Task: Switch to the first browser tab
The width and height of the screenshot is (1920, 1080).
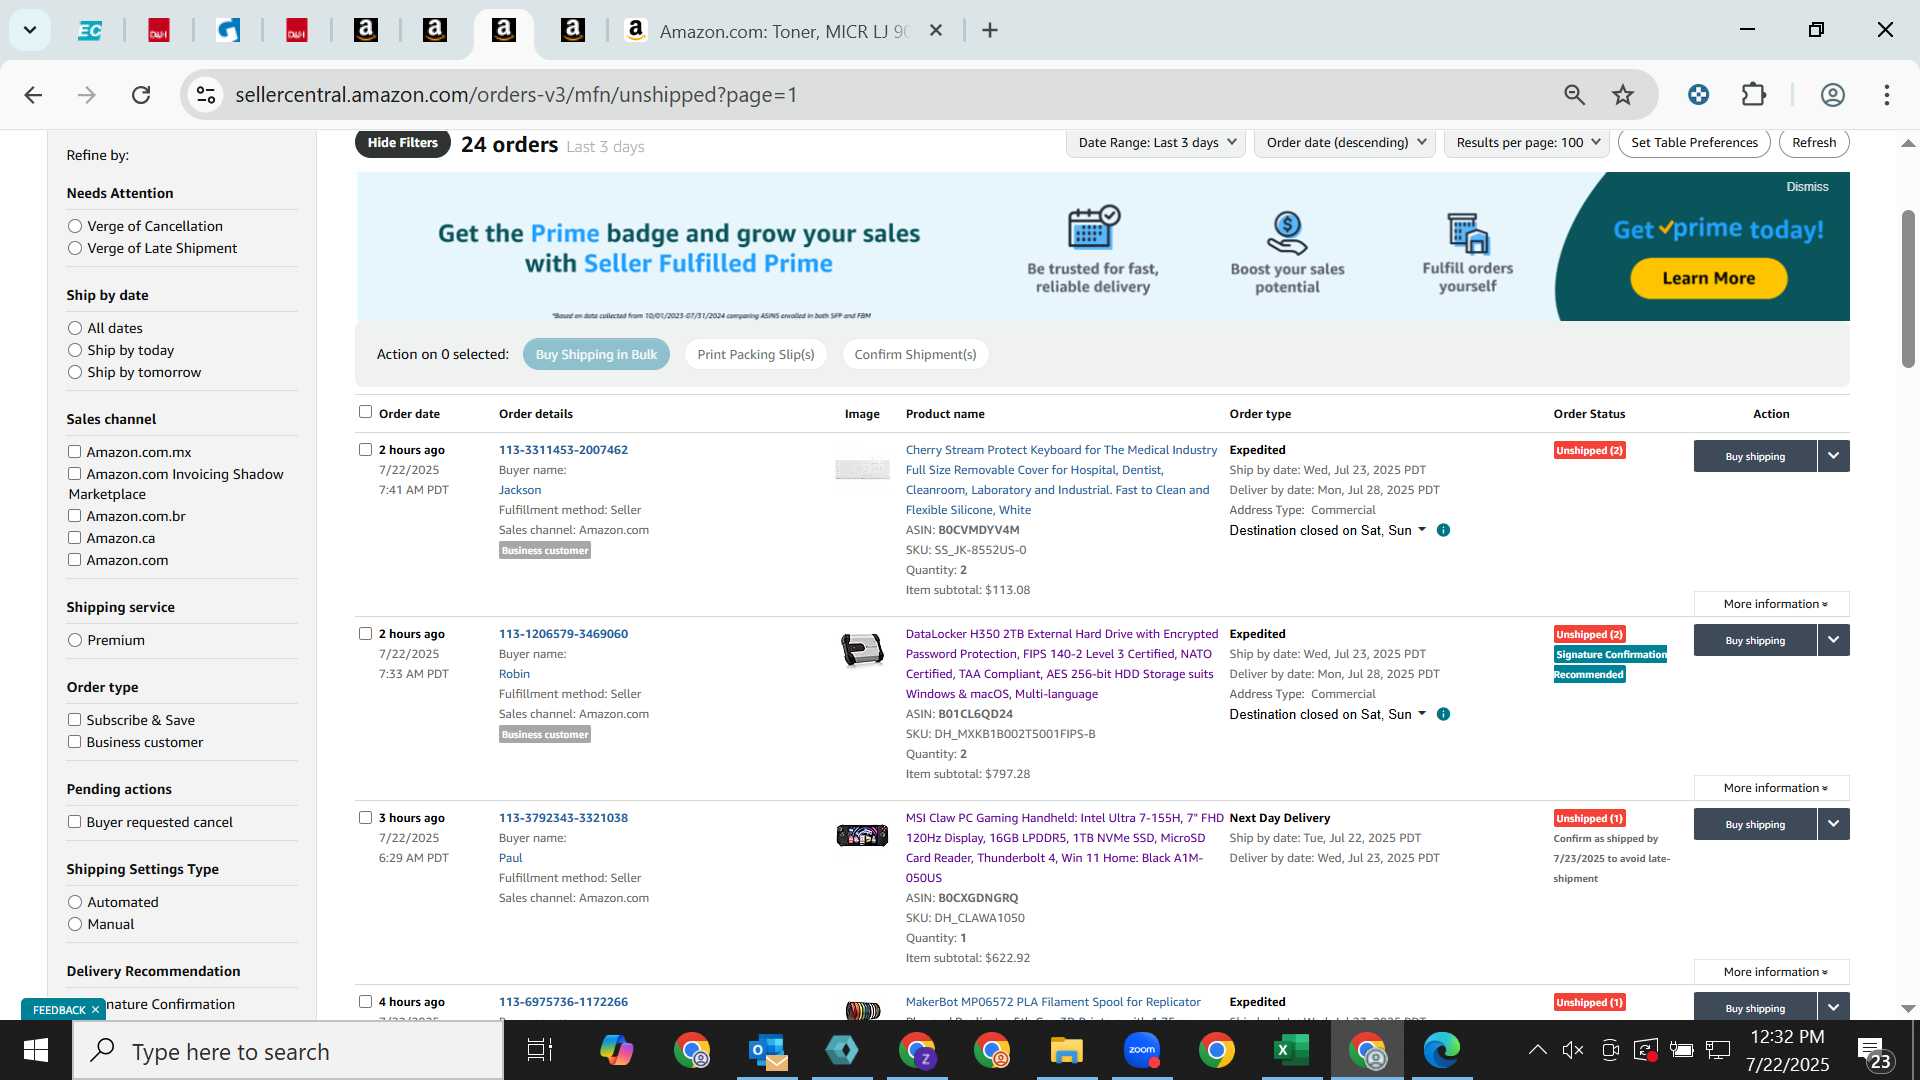Action: coord(90,31)
